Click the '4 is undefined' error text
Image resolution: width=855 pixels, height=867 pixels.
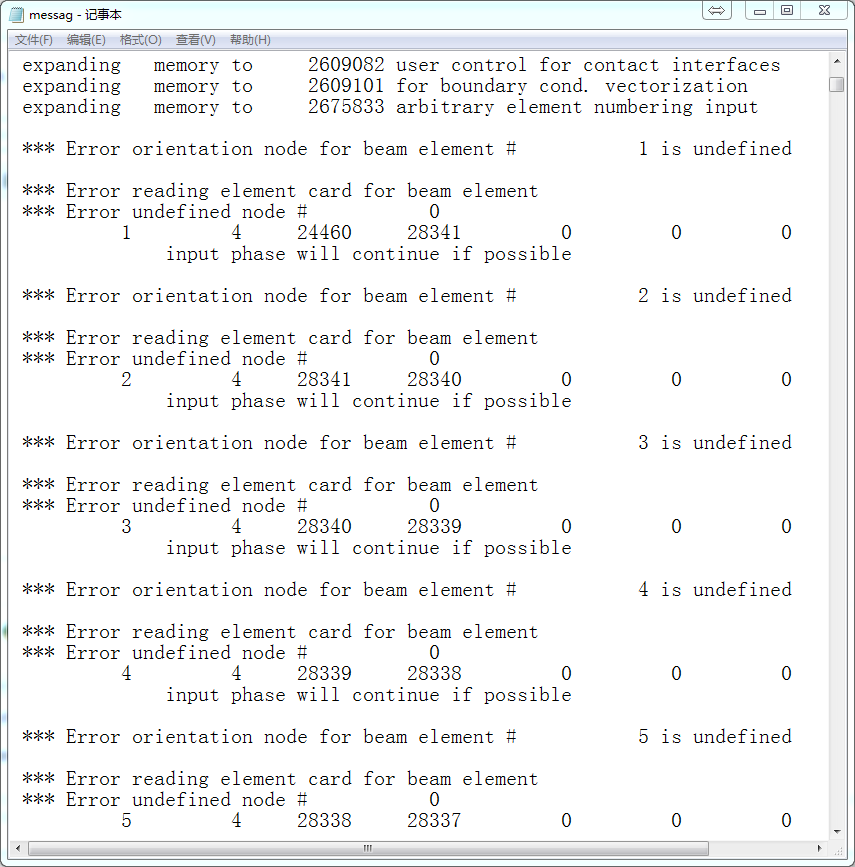click(715, 591)
